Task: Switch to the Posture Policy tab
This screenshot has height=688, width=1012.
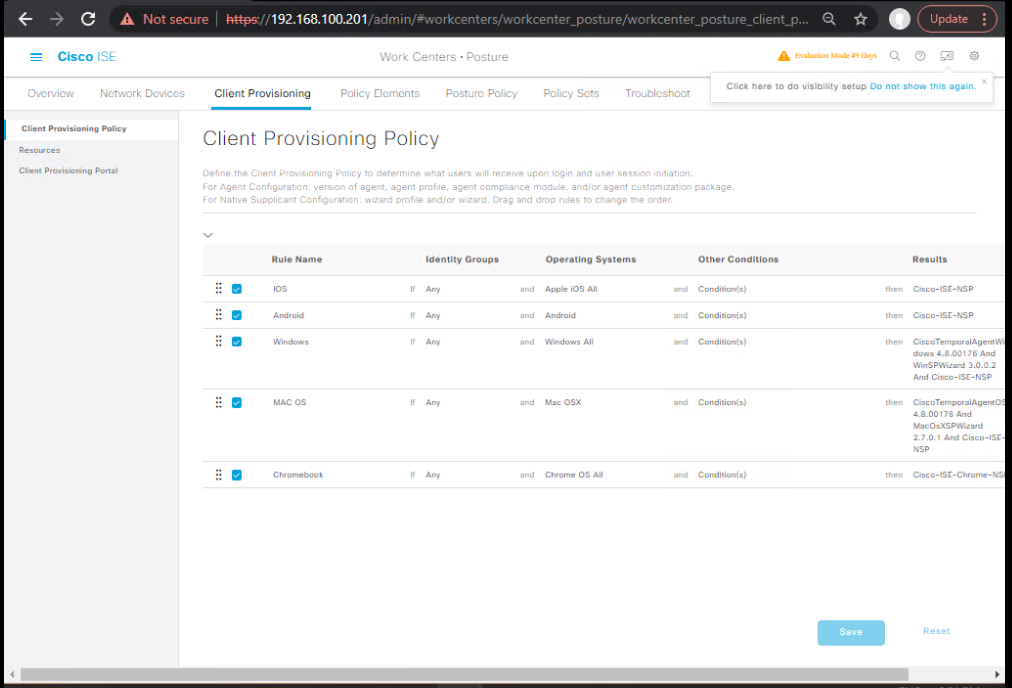Action: (481, 94)
